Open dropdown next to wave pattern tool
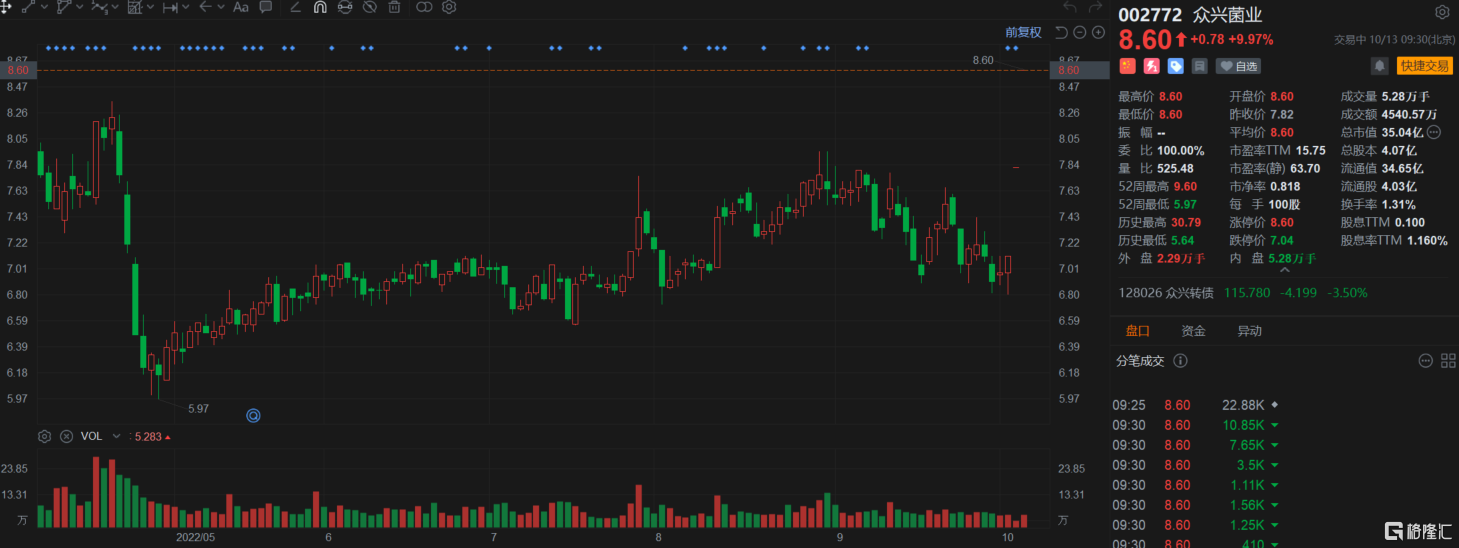This screenshot has width=1459, height=548. coord(115,7)
